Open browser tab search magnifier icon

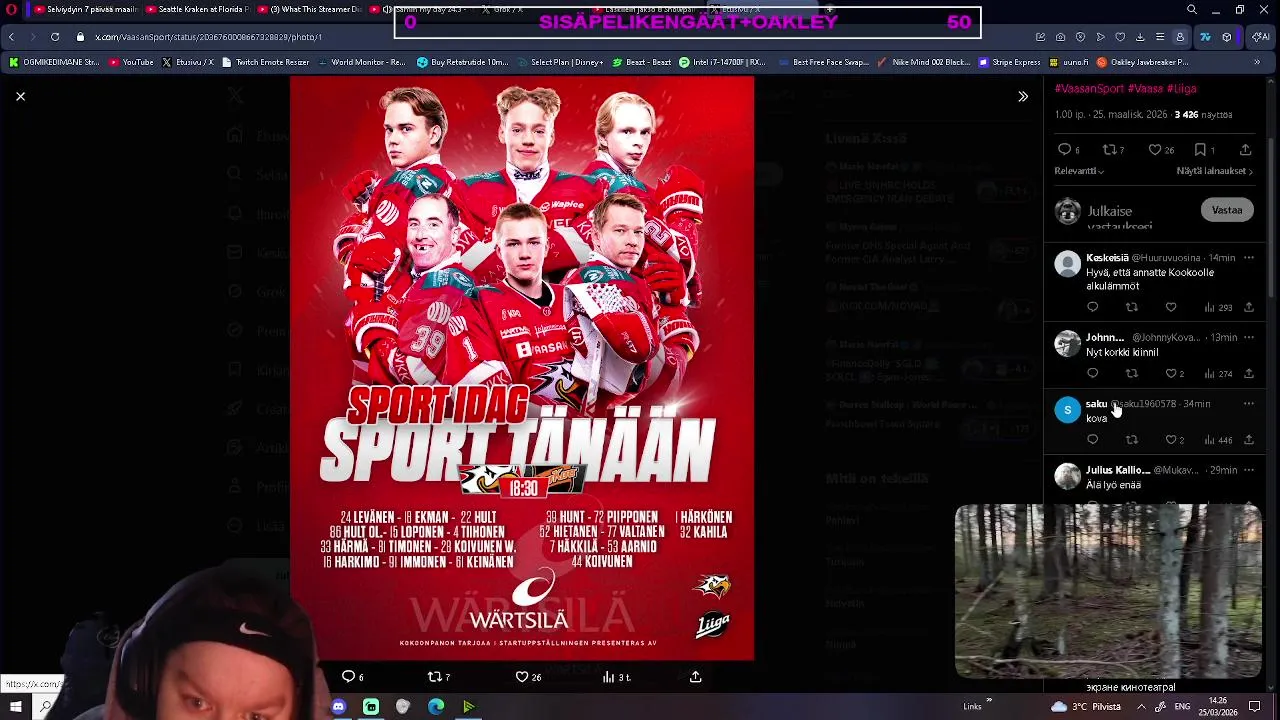tap(1192, 9)
